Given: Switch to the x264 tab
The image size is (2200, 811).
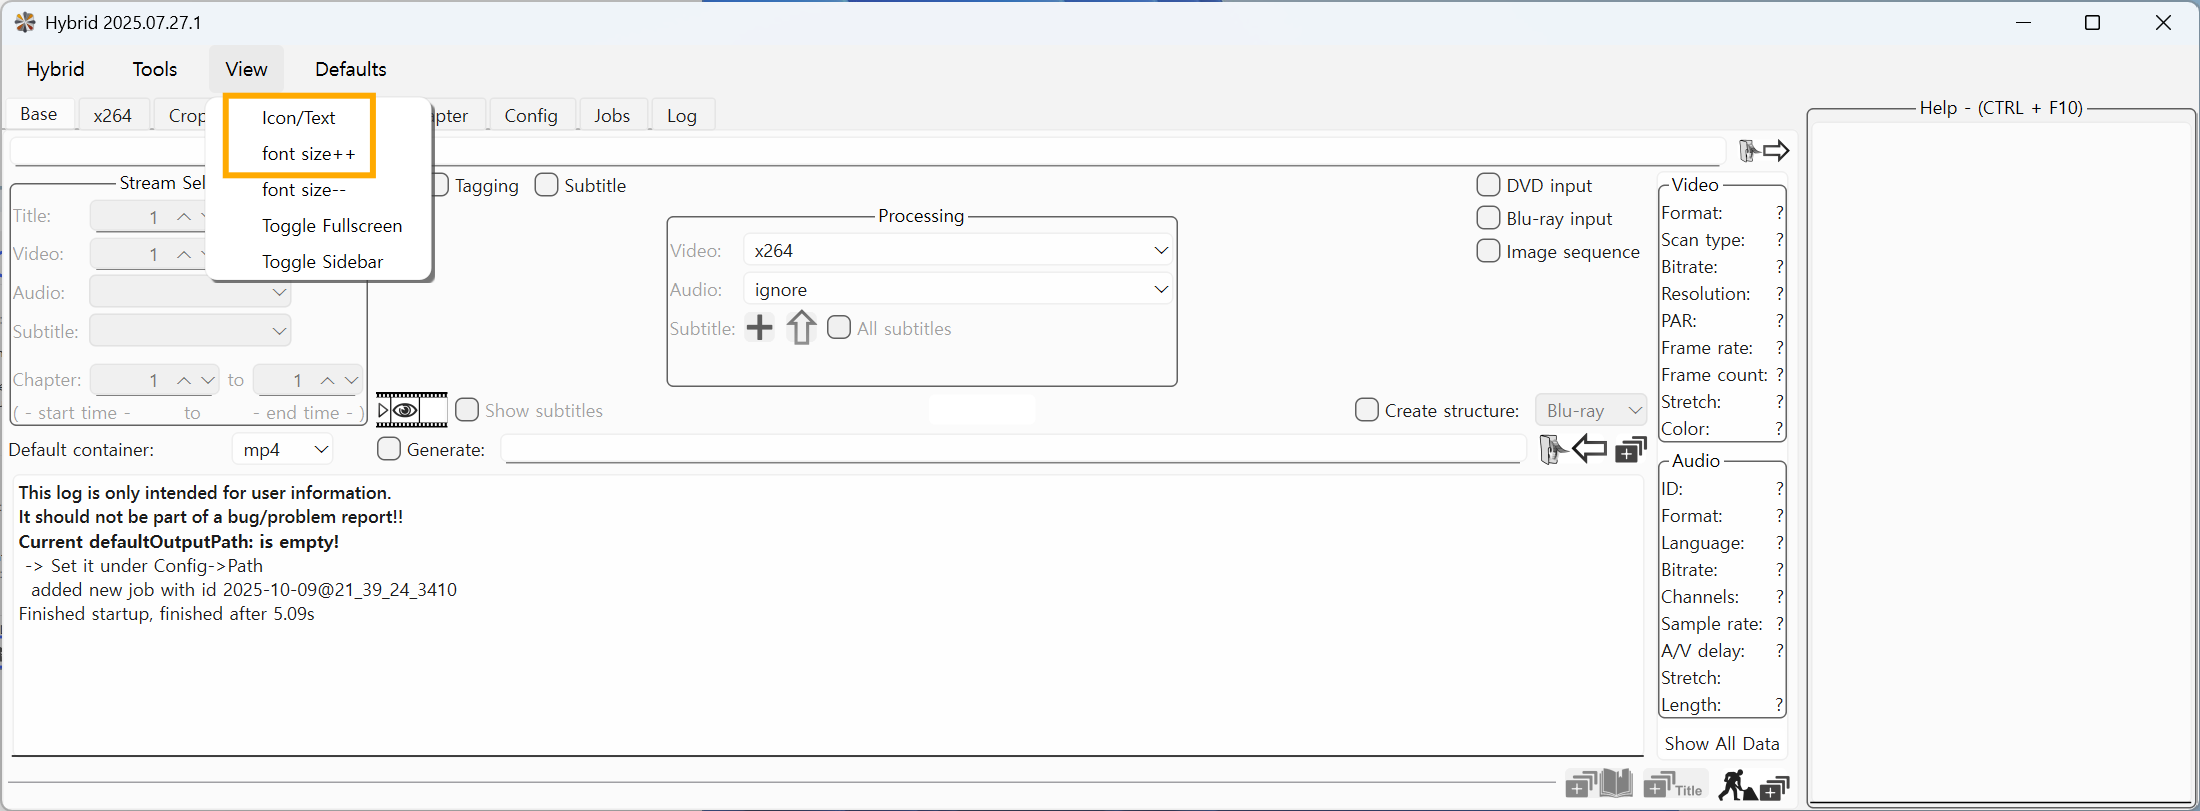Looking at the screenshot, I should [113, 115].
